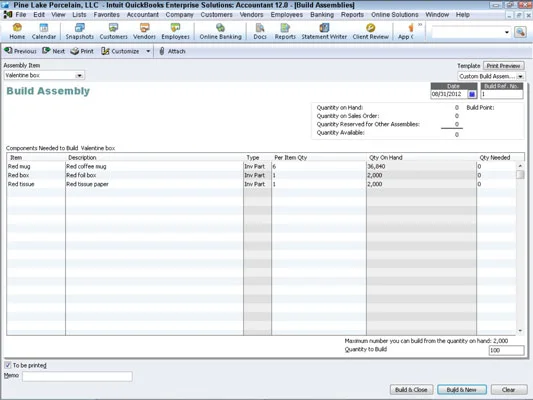Expand the Customize dropdown arrow
533x400 pixels.
point(148,51)
